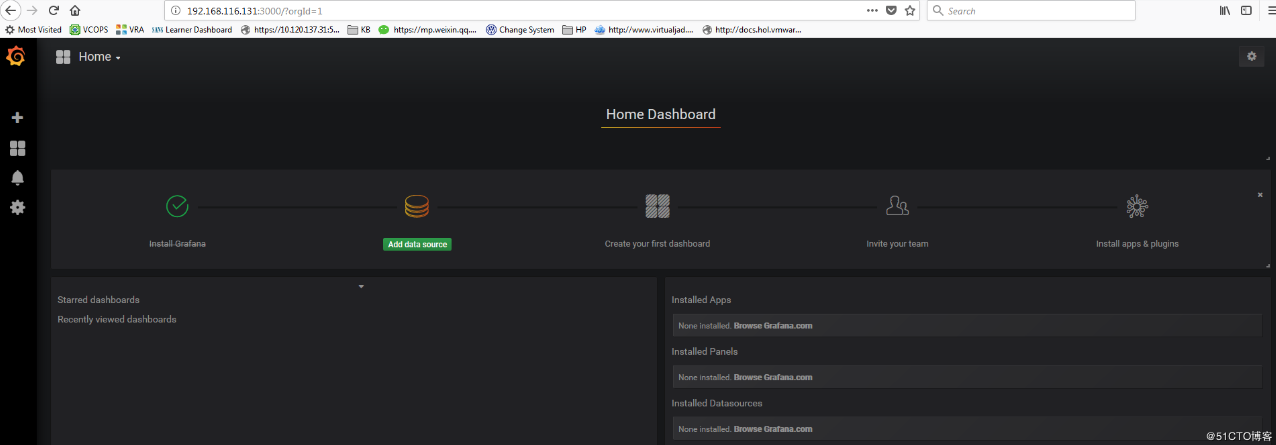1276x445 pixels.
Task: Open the https://10.120.137.31 bookmark
Action: pos(291,30)
